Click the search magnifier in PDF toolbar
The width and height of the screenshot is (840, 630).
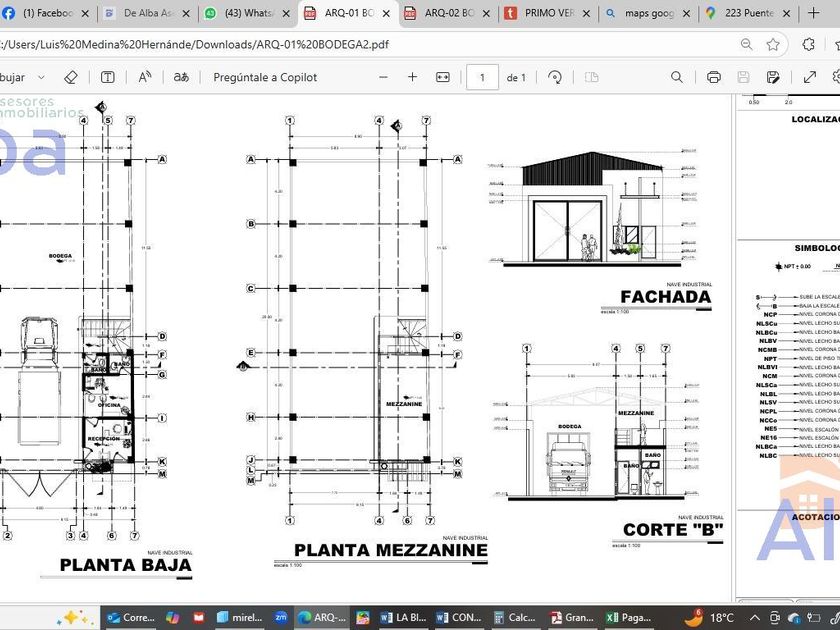(x=677, y=77)
